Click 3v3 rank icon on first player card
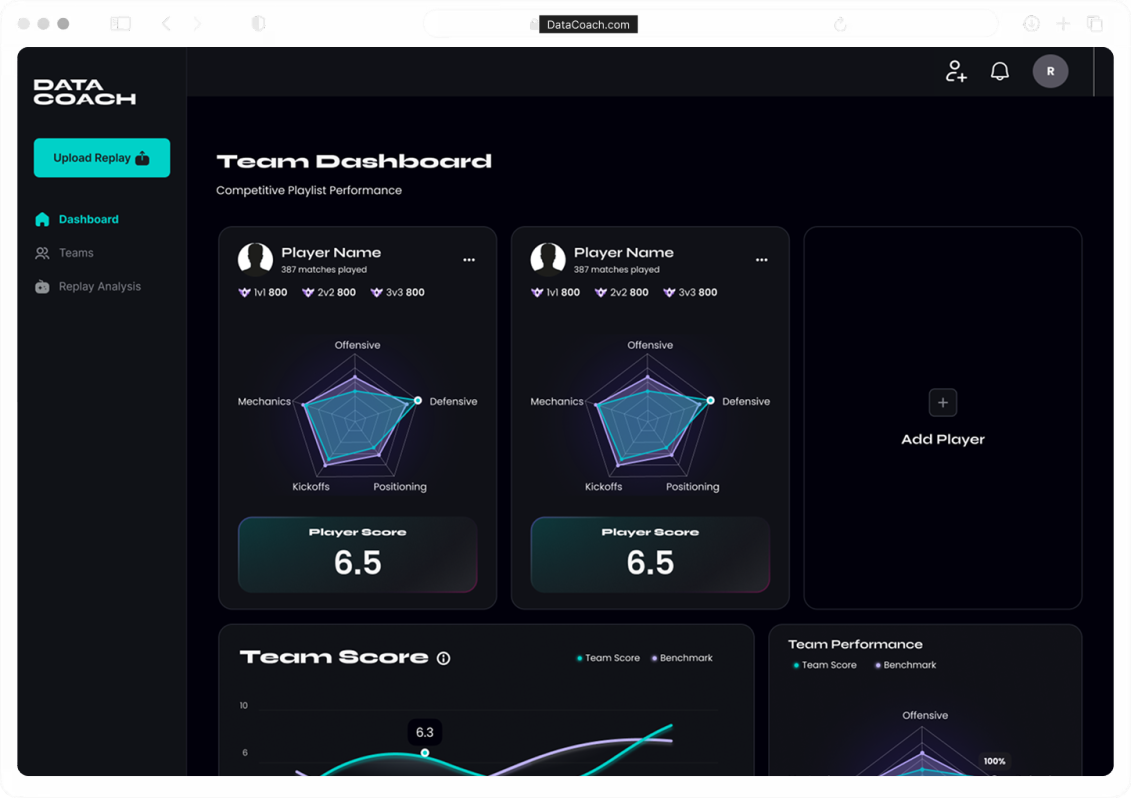The height and width of the screenshot is (798, 1131). click(377, 293)
